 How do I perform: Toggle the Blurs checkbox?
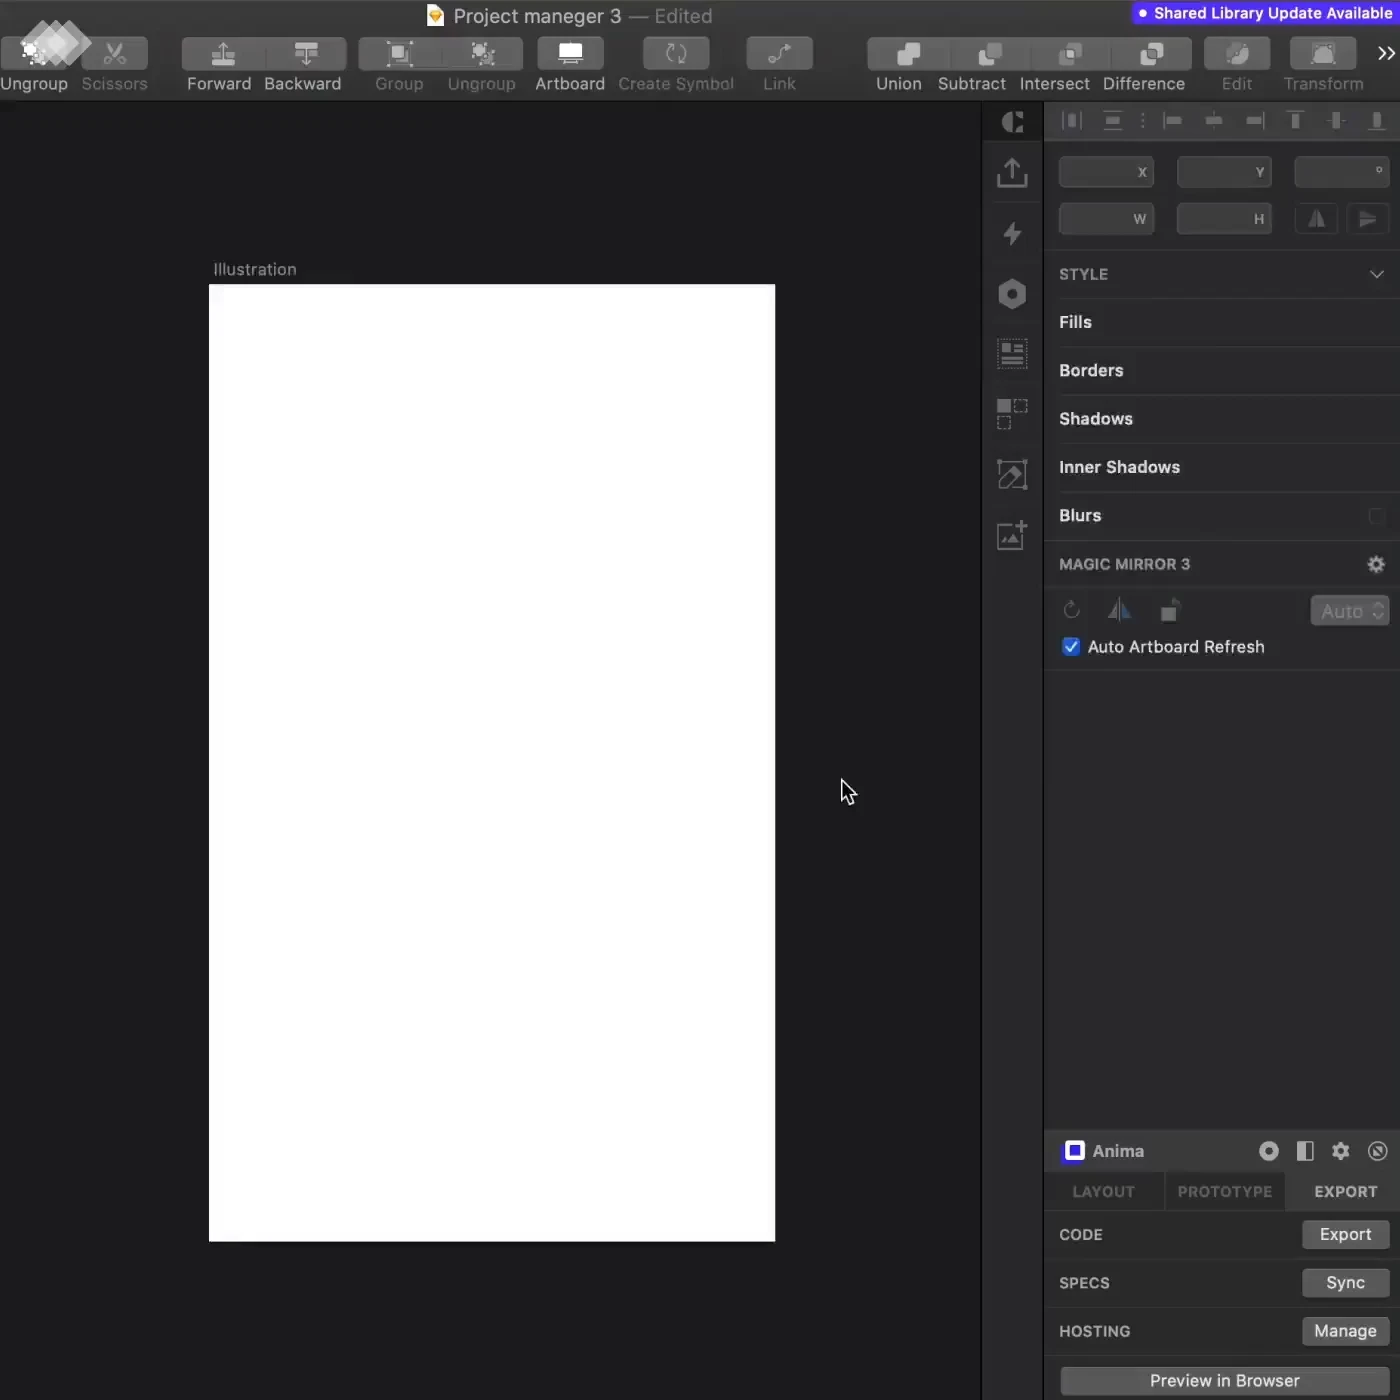click(1376, 516)
